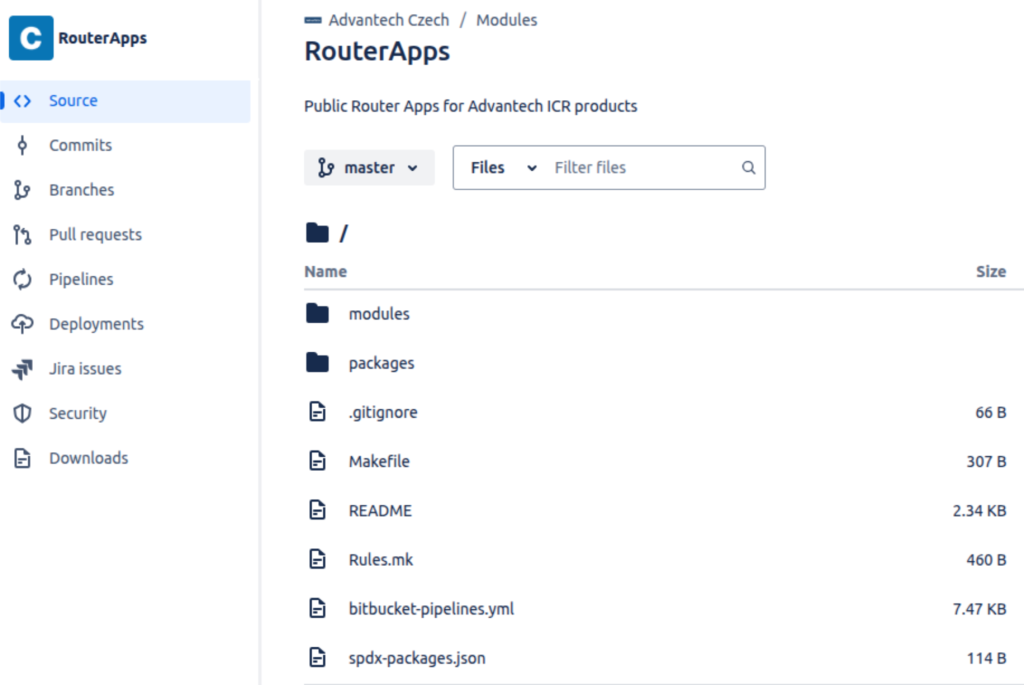Click the Rules.mk file icon
The height and width of the screenshot is (685, 1024).
[x=317, y=559]
